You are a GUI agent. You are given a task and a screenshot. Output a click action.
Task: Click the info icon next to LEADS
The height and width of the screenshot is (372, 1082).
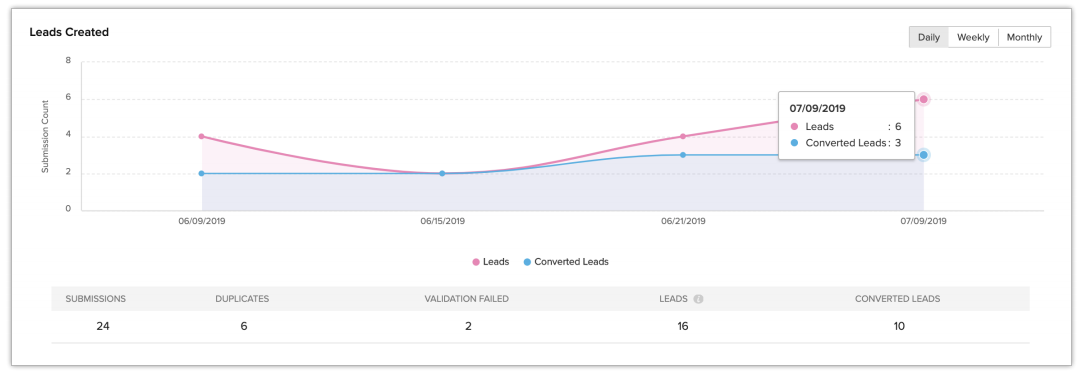698,300
